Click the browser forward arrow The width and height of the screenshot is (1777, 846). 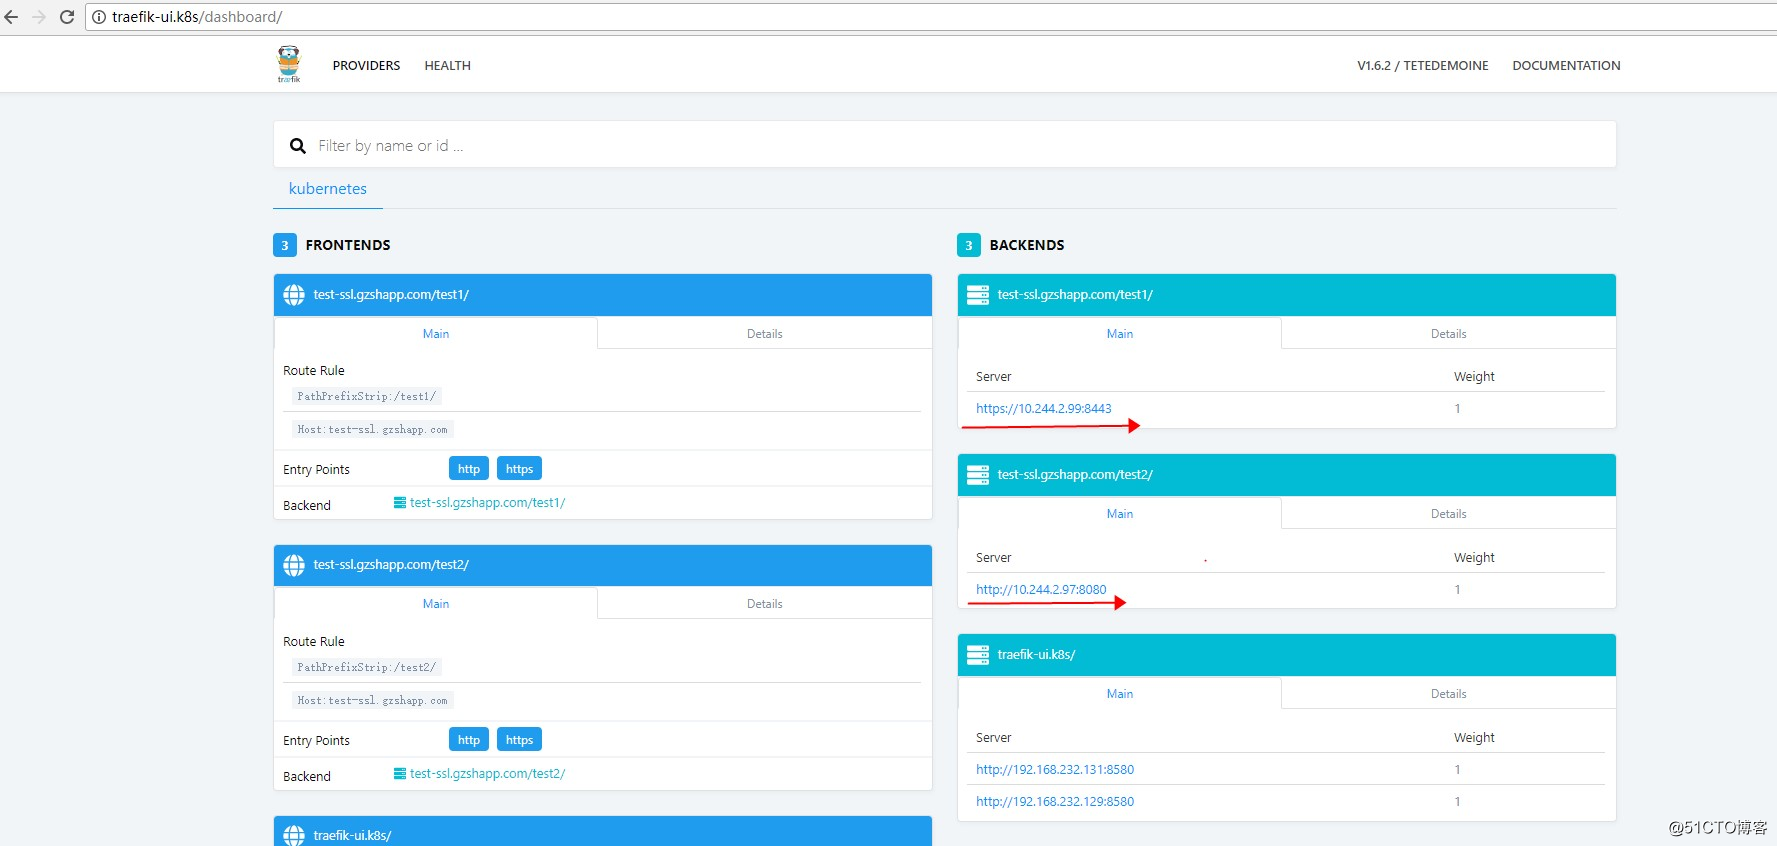tap(39, 17)
